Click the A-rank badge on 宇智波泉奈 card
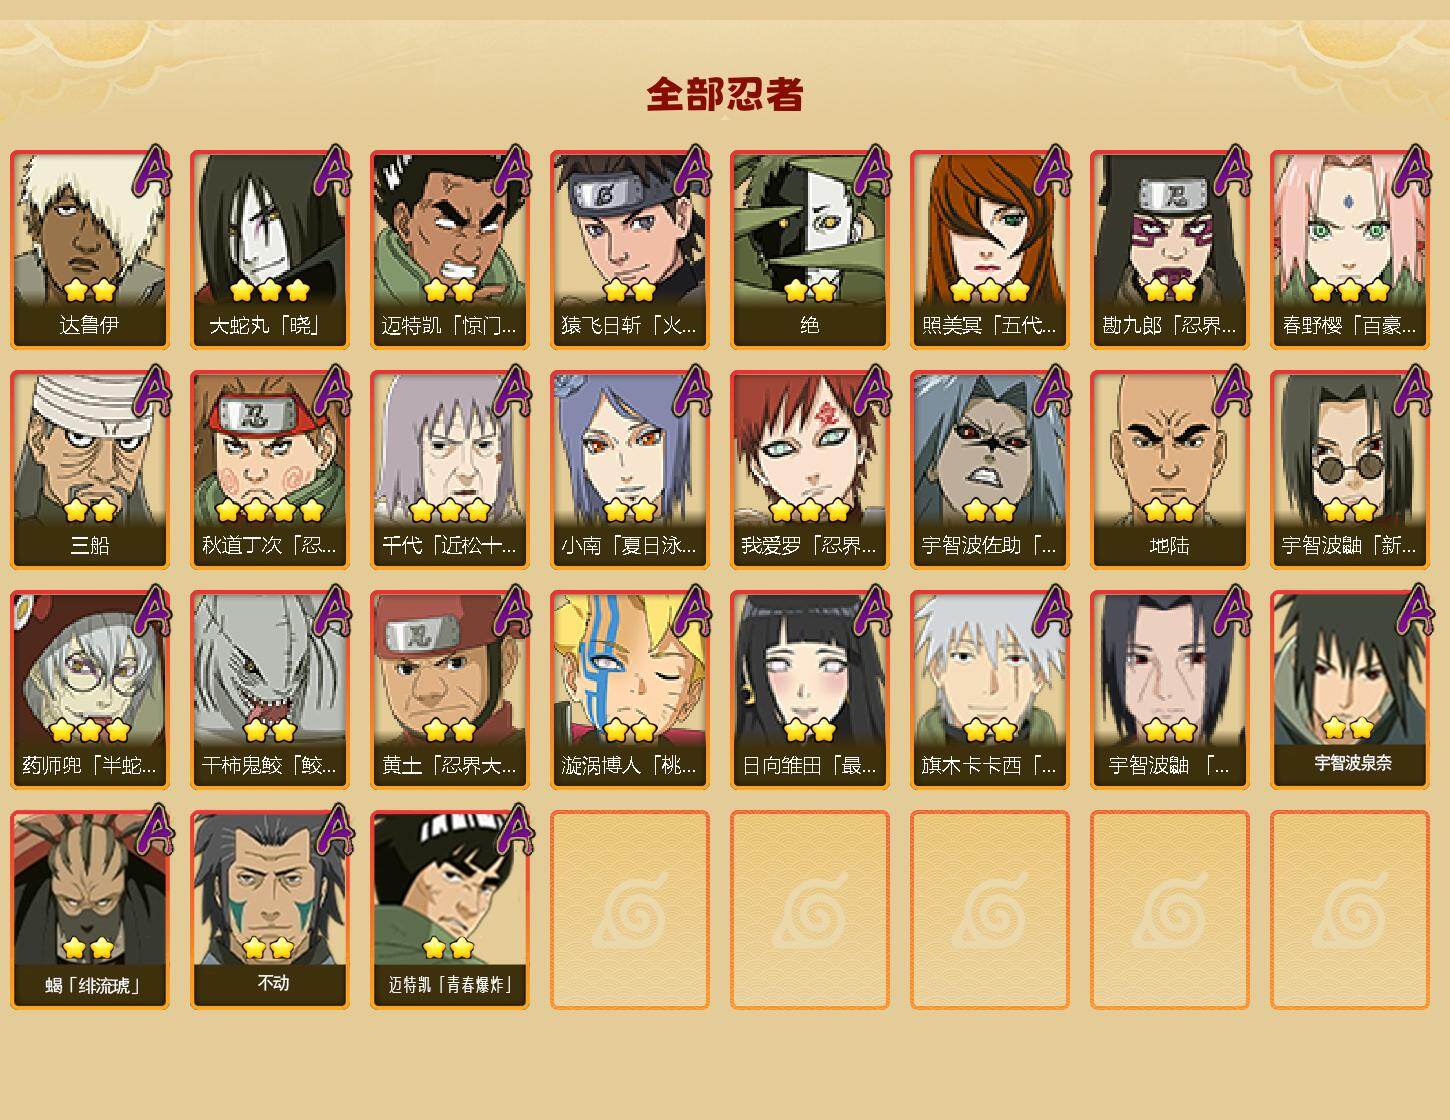 coord(1413,611)
